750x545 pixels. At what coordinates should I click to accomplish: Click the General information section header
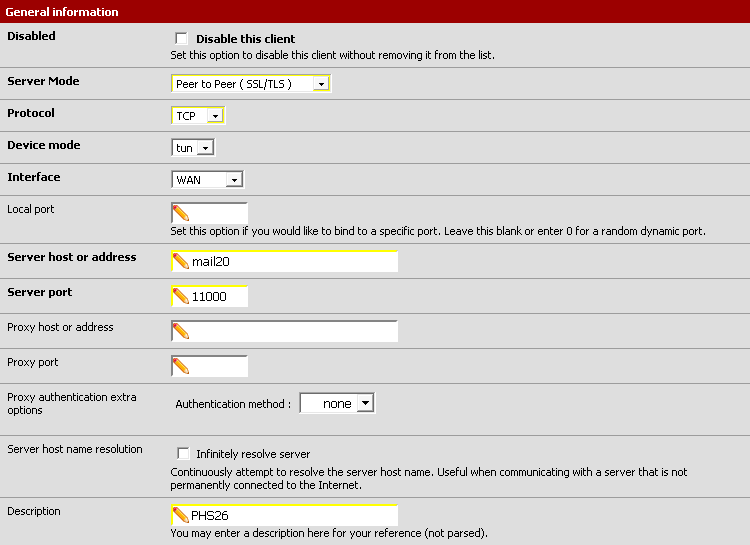pyautogui.click(x=62, y=12)
